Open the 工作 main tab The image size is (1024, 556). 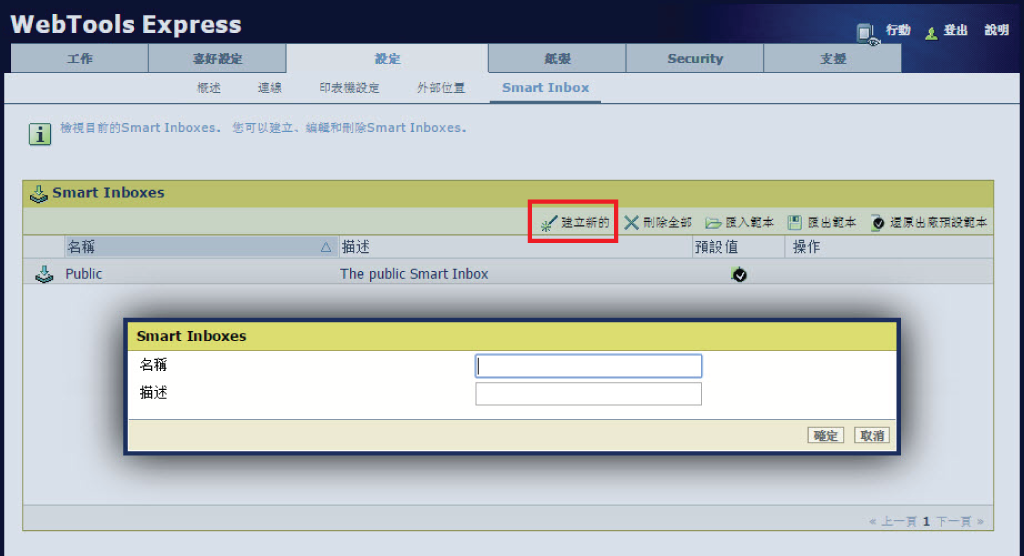click(x=80, y=58)
